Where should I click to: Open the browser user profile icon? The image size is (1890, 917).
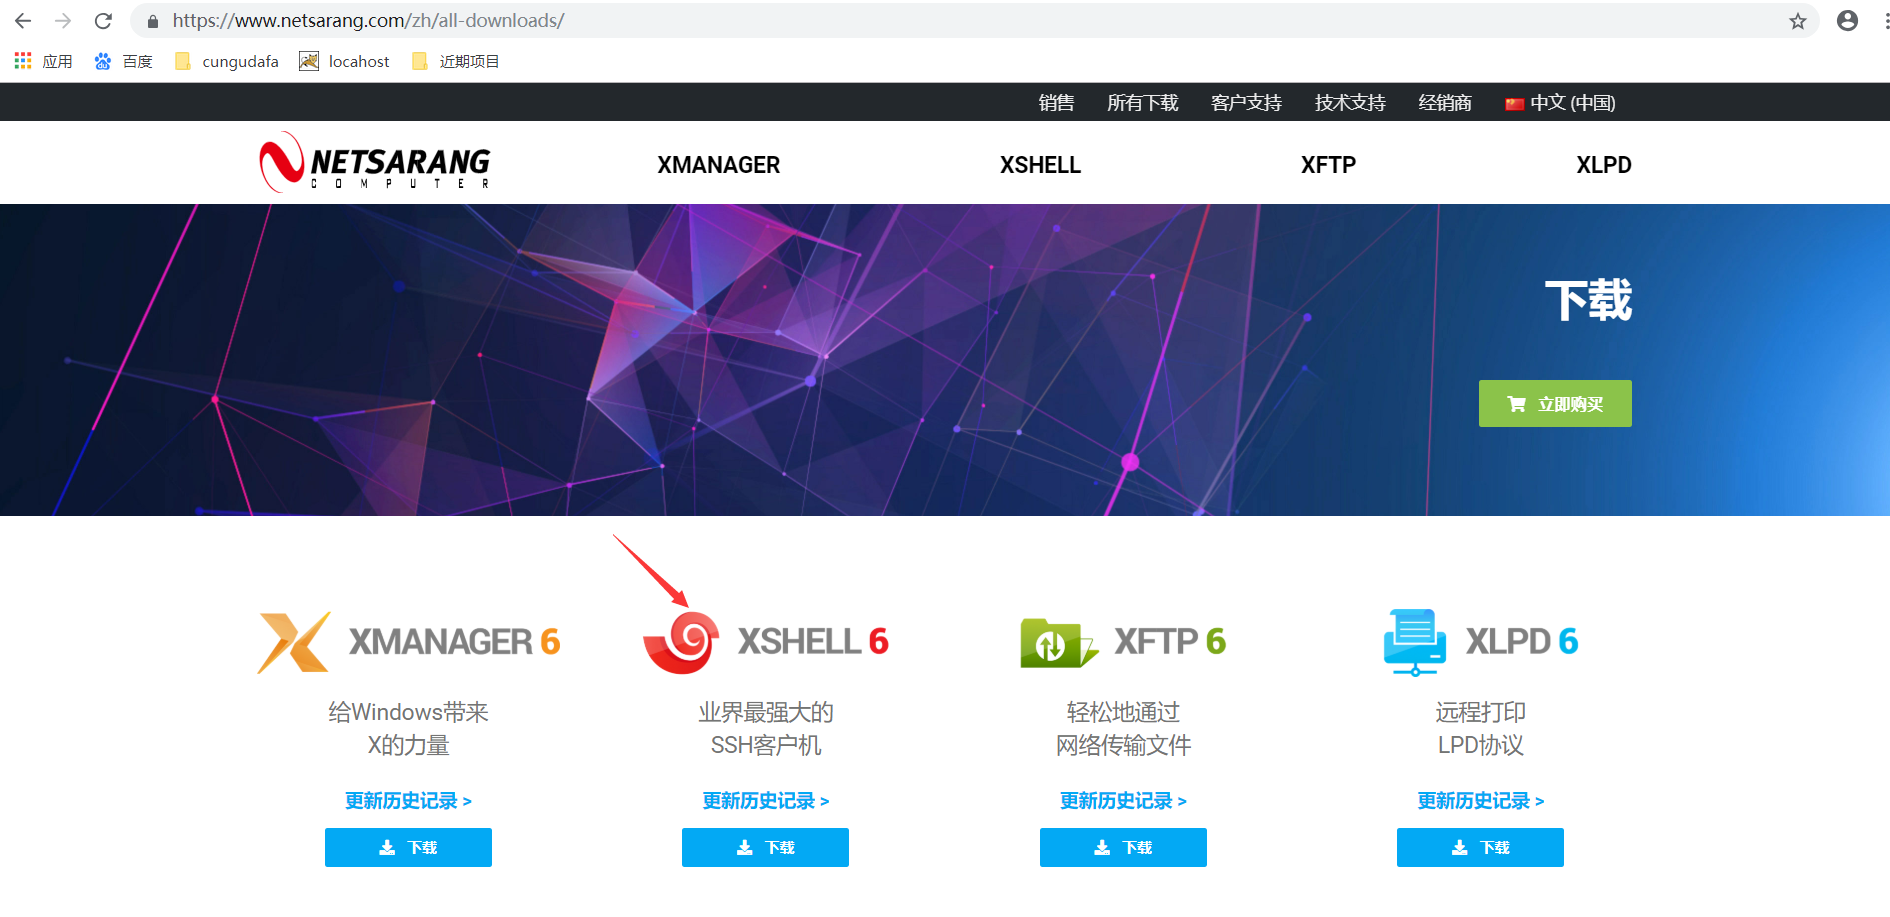point(1847,20)
